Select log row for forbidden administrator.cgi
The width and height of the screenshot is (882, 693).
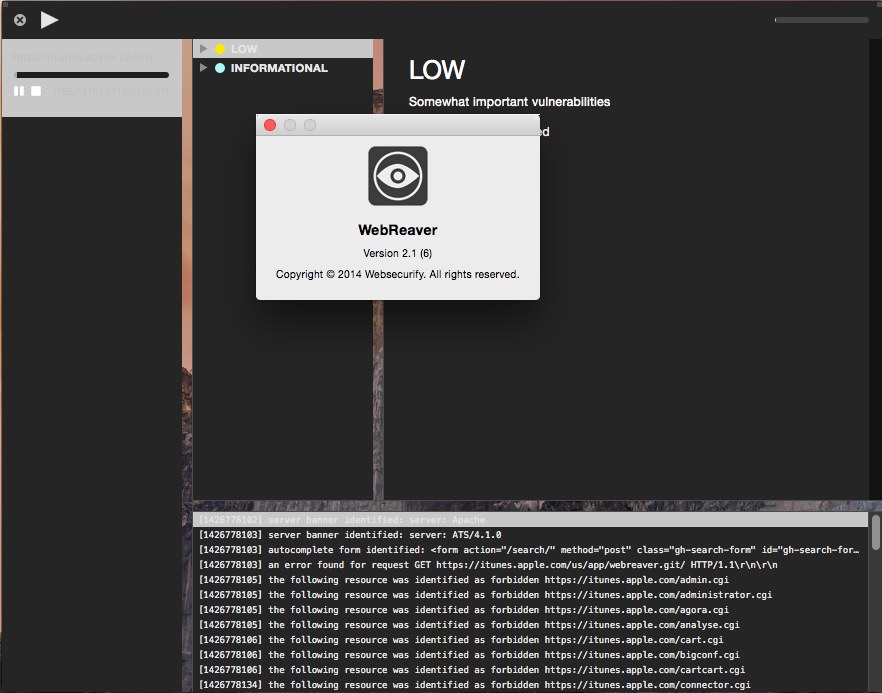tap(530, 595)
